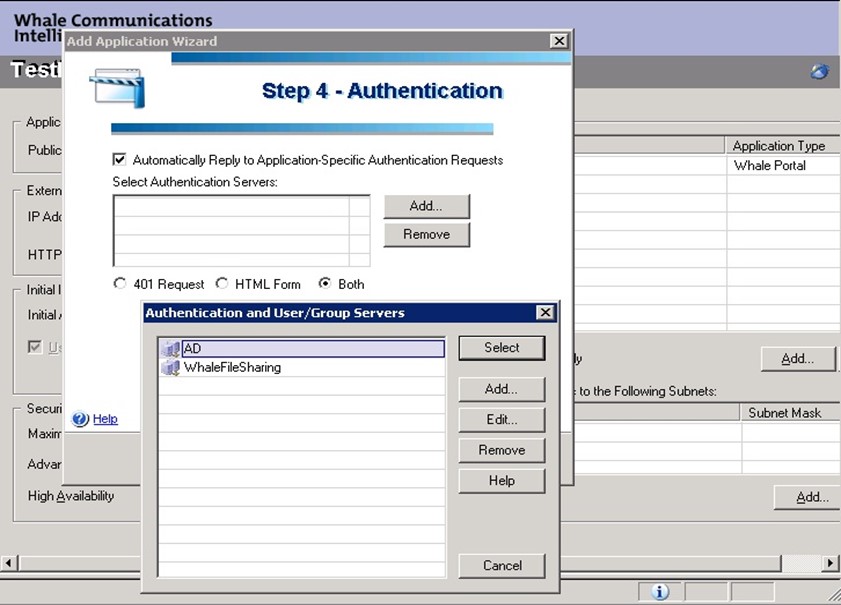Click Edit... in the servers dialog
Viewport: 841px width, 605px height.
point(501,420)
